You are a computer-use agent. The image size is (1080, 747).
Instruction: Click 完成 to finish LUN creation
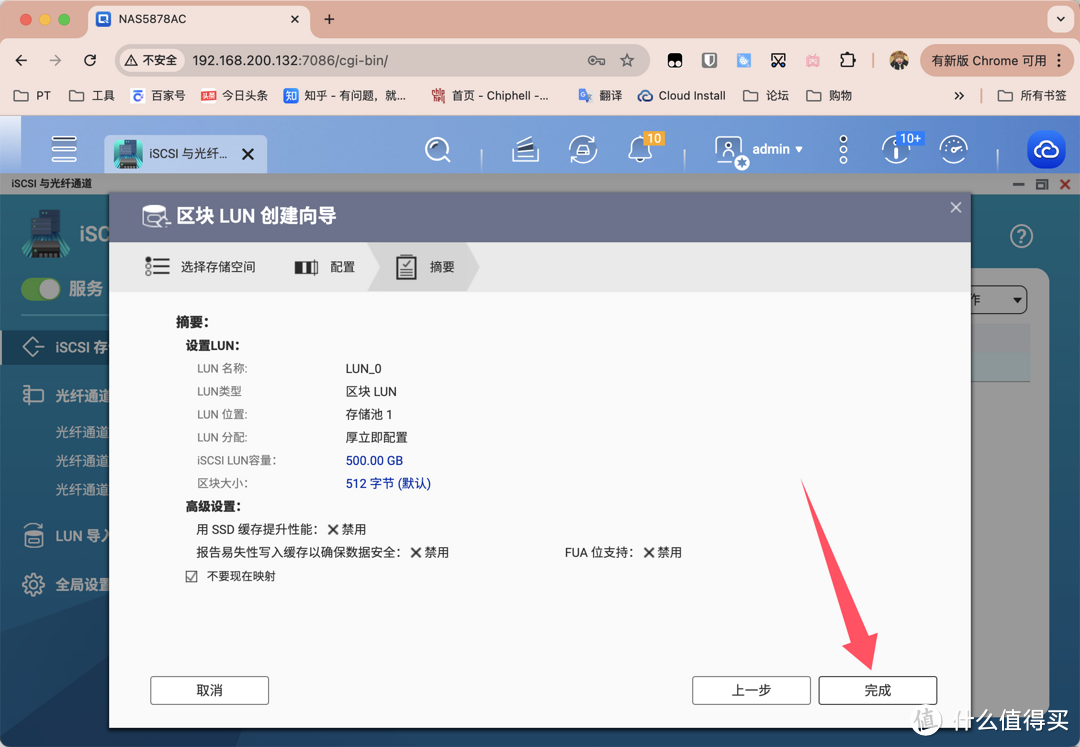tap(877, 690)
